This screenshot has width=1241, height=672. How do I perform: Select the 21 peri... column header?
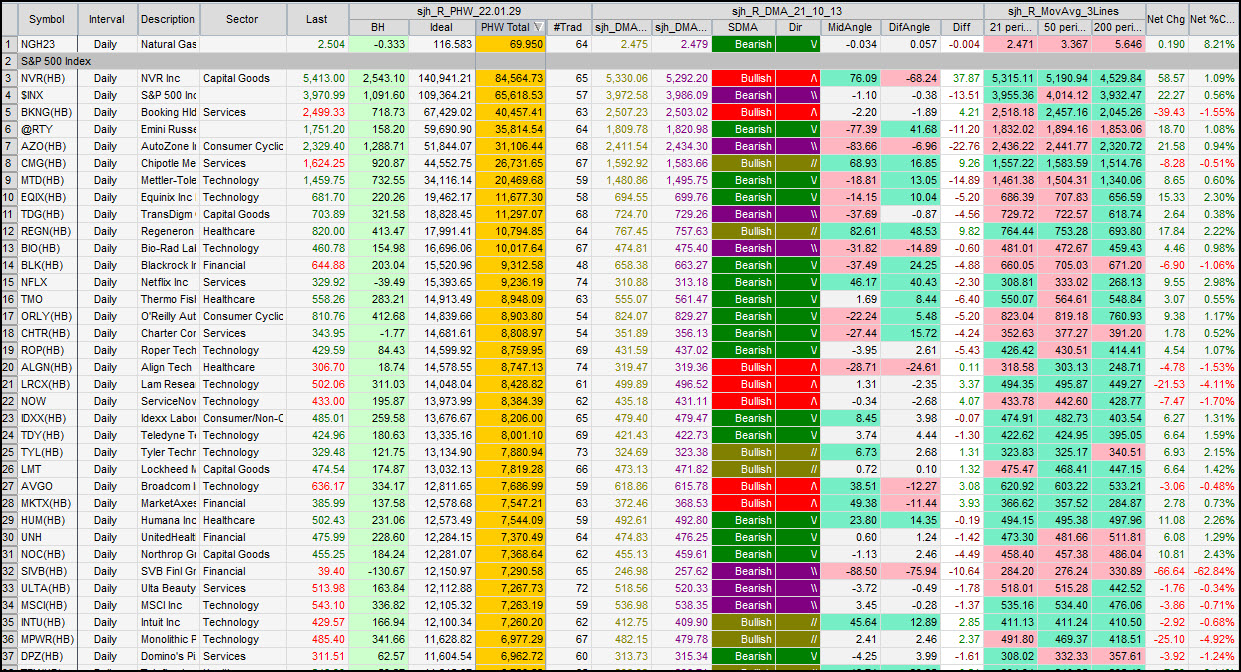[1010, 27]
